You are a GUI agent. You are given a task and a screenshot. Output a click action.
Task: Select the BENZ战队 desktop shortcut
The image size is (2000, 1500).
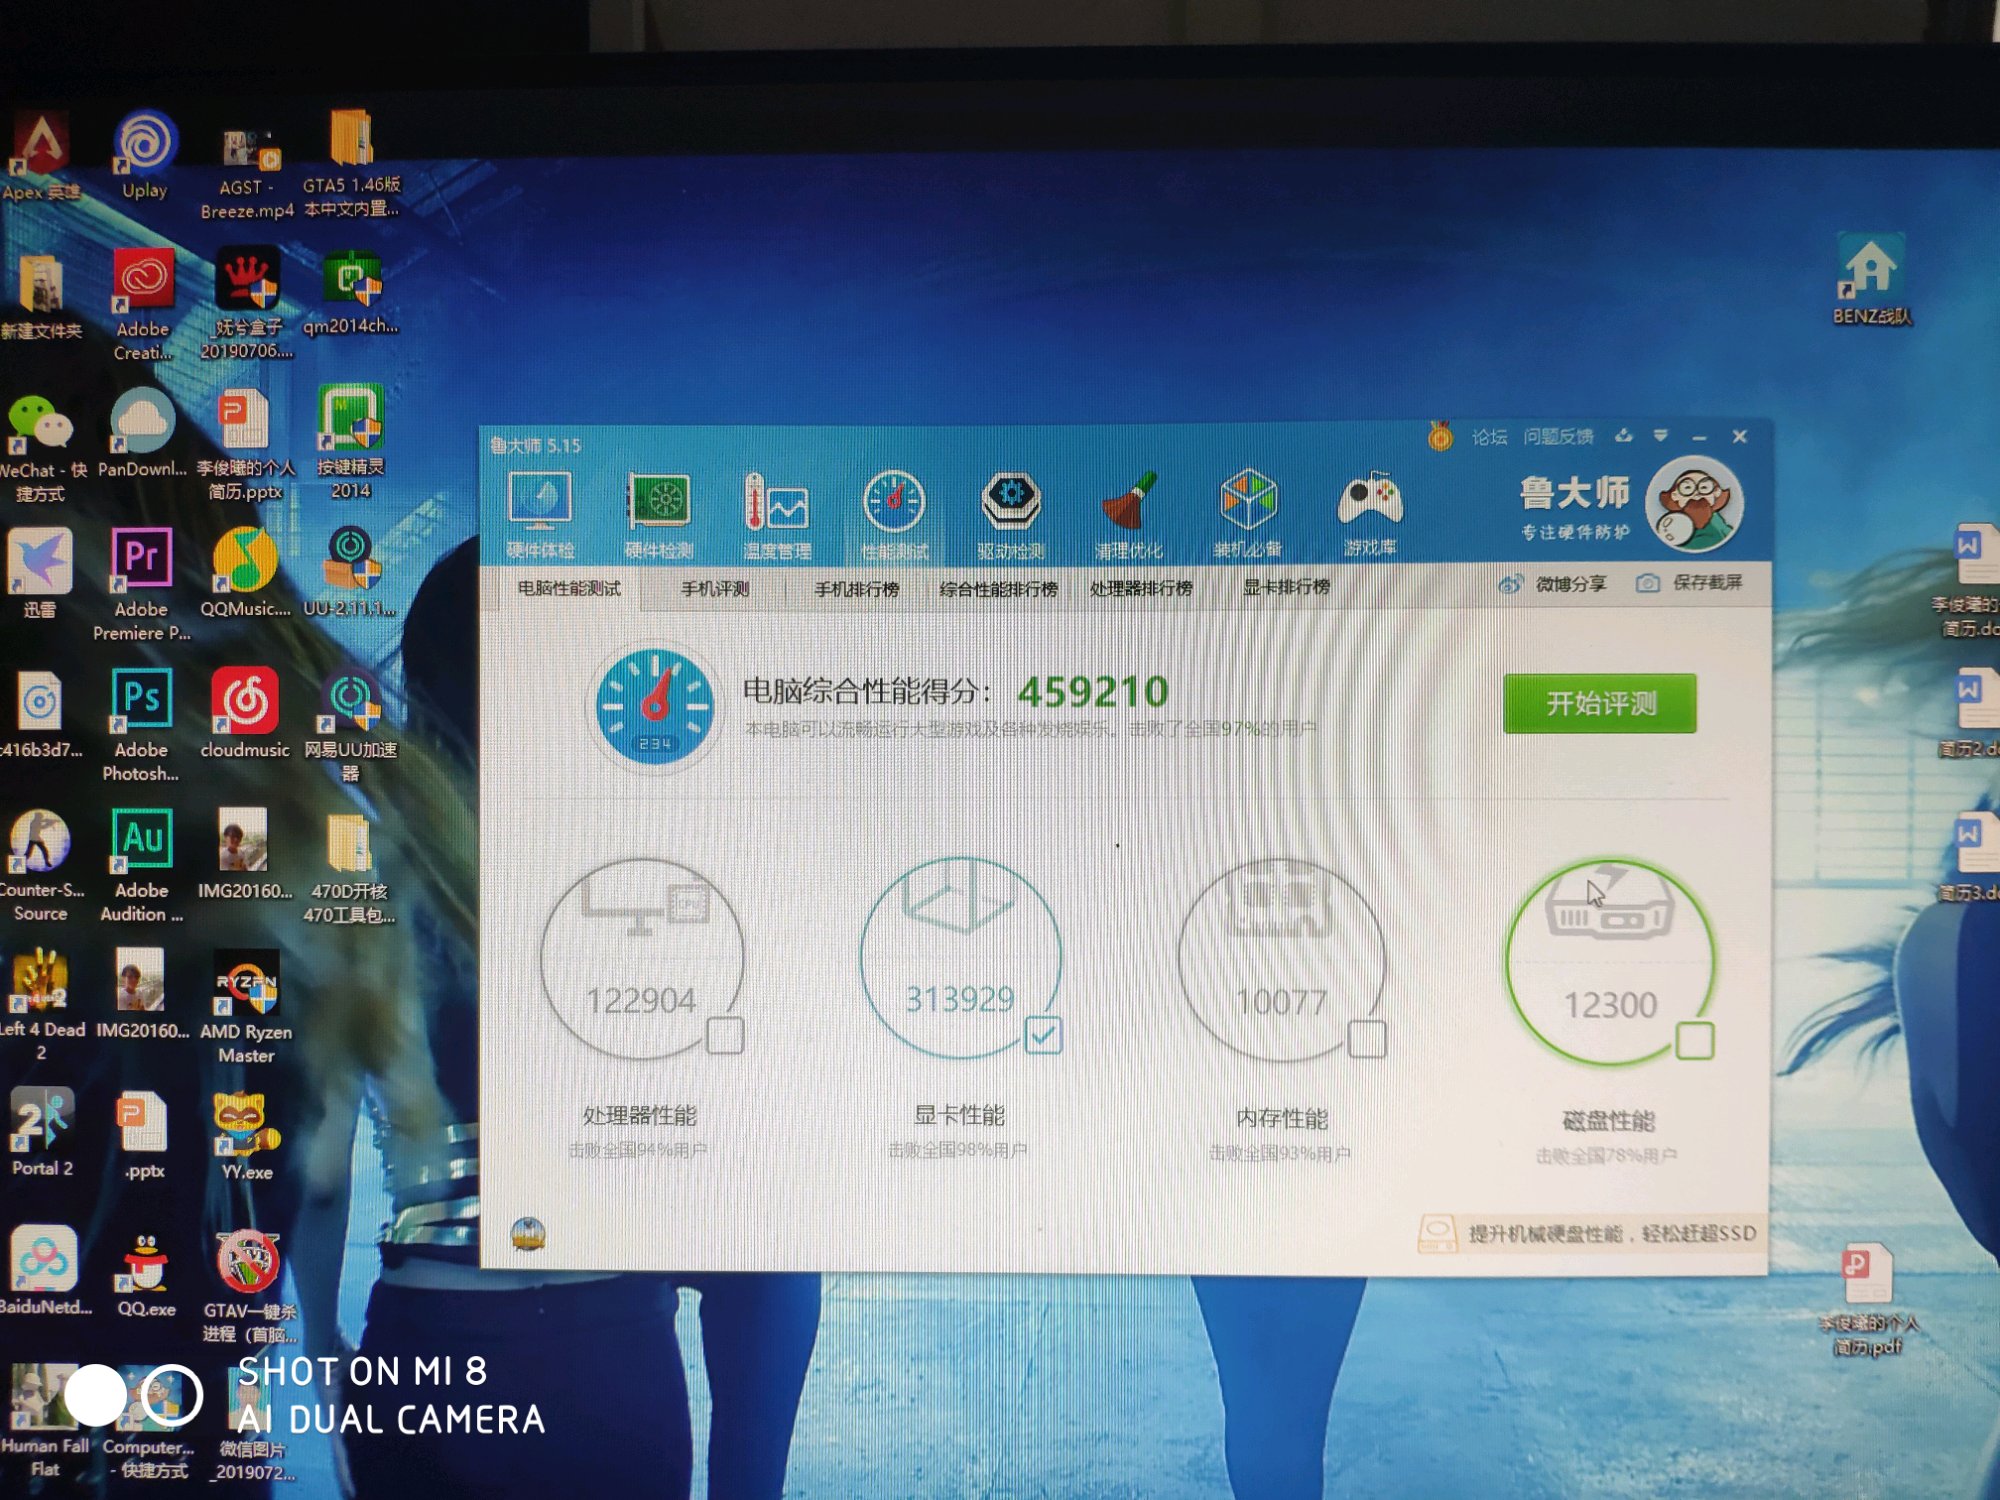[x=1871, y=280]
